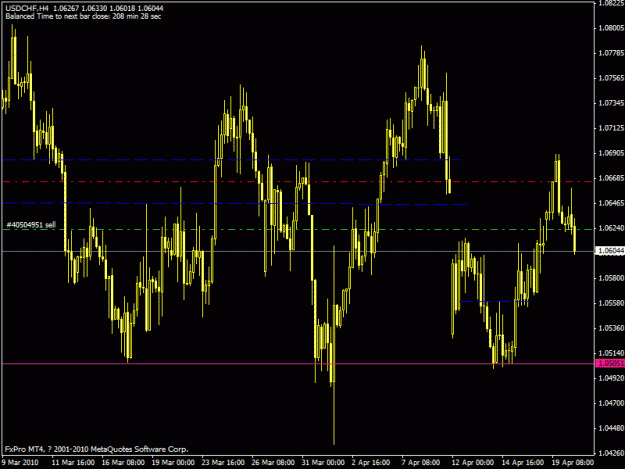Click the 19 Apr 08:00 time label
Viewport: 625px width, 469px height.
pos(573,463)
